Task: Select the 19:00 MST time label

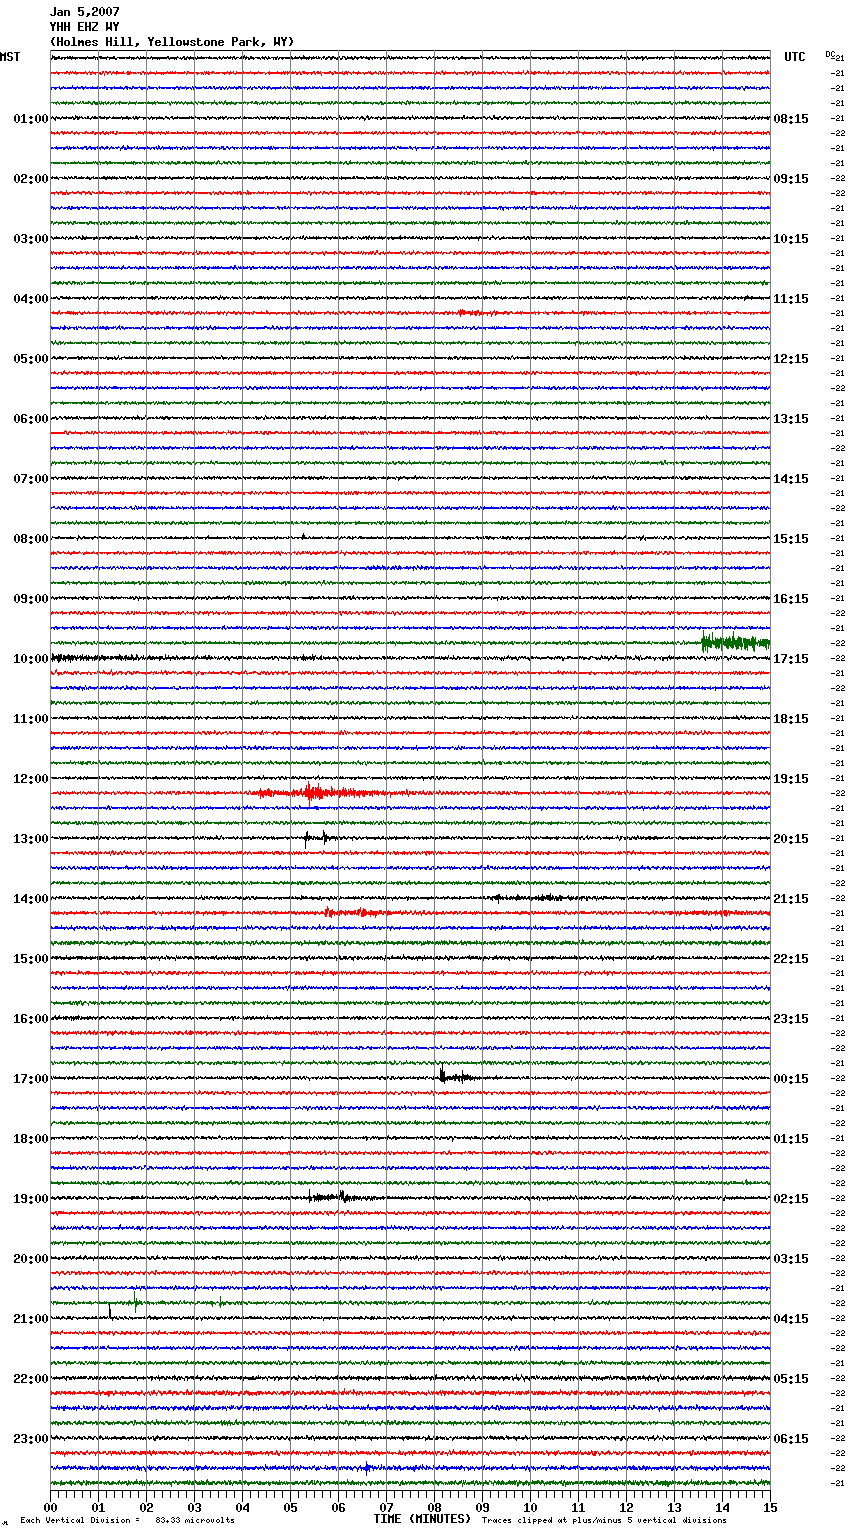Action: point(31,1199)
